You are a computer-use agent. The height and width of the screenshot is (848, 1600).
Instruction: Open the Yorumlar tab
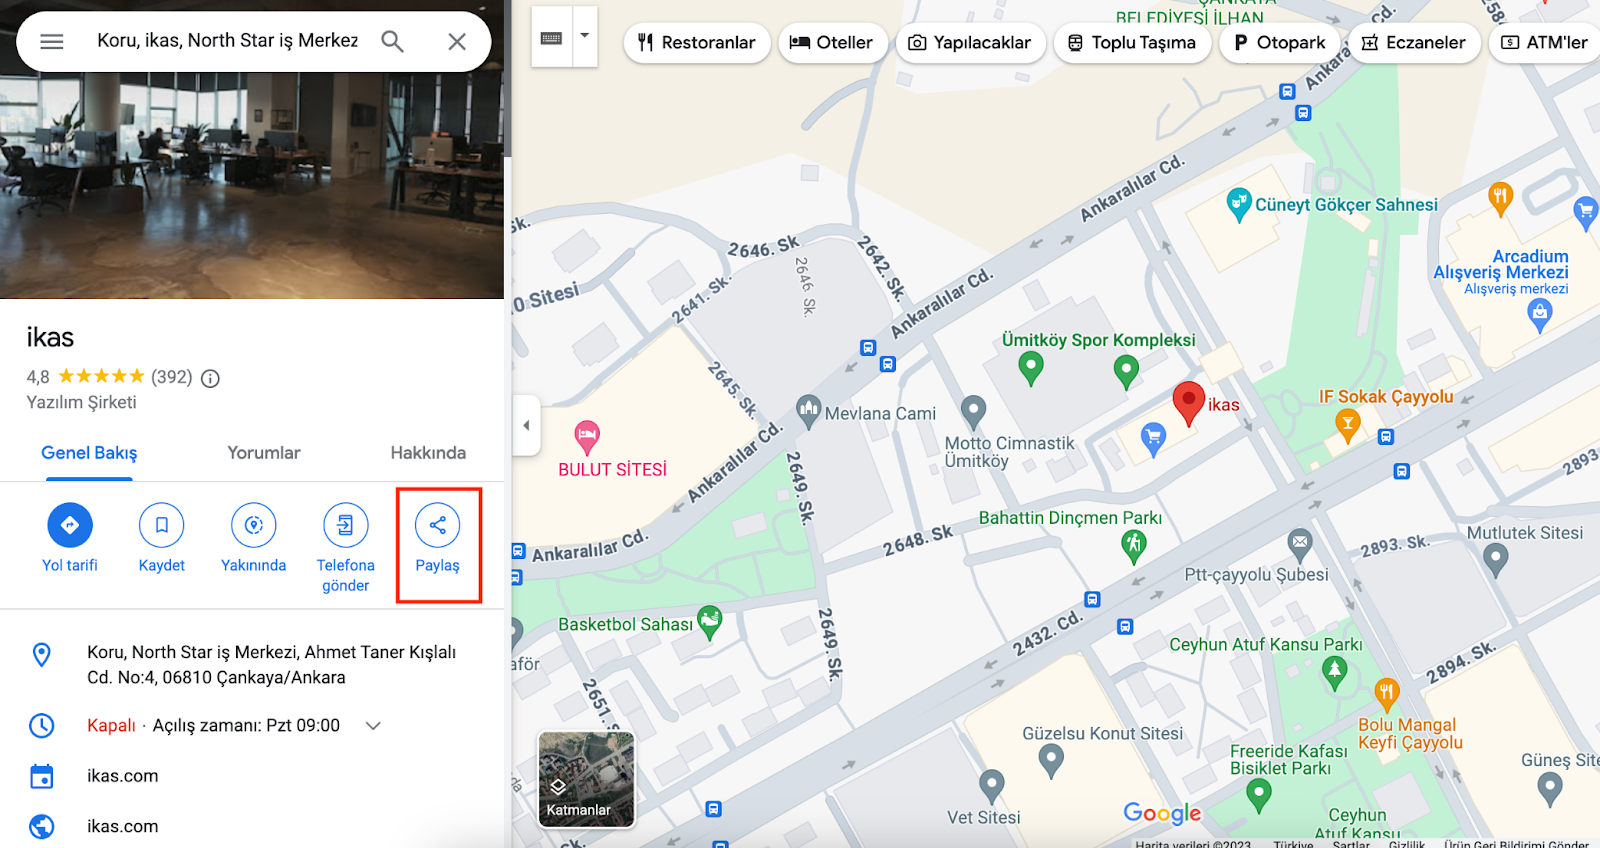click(x=264, y=453)
